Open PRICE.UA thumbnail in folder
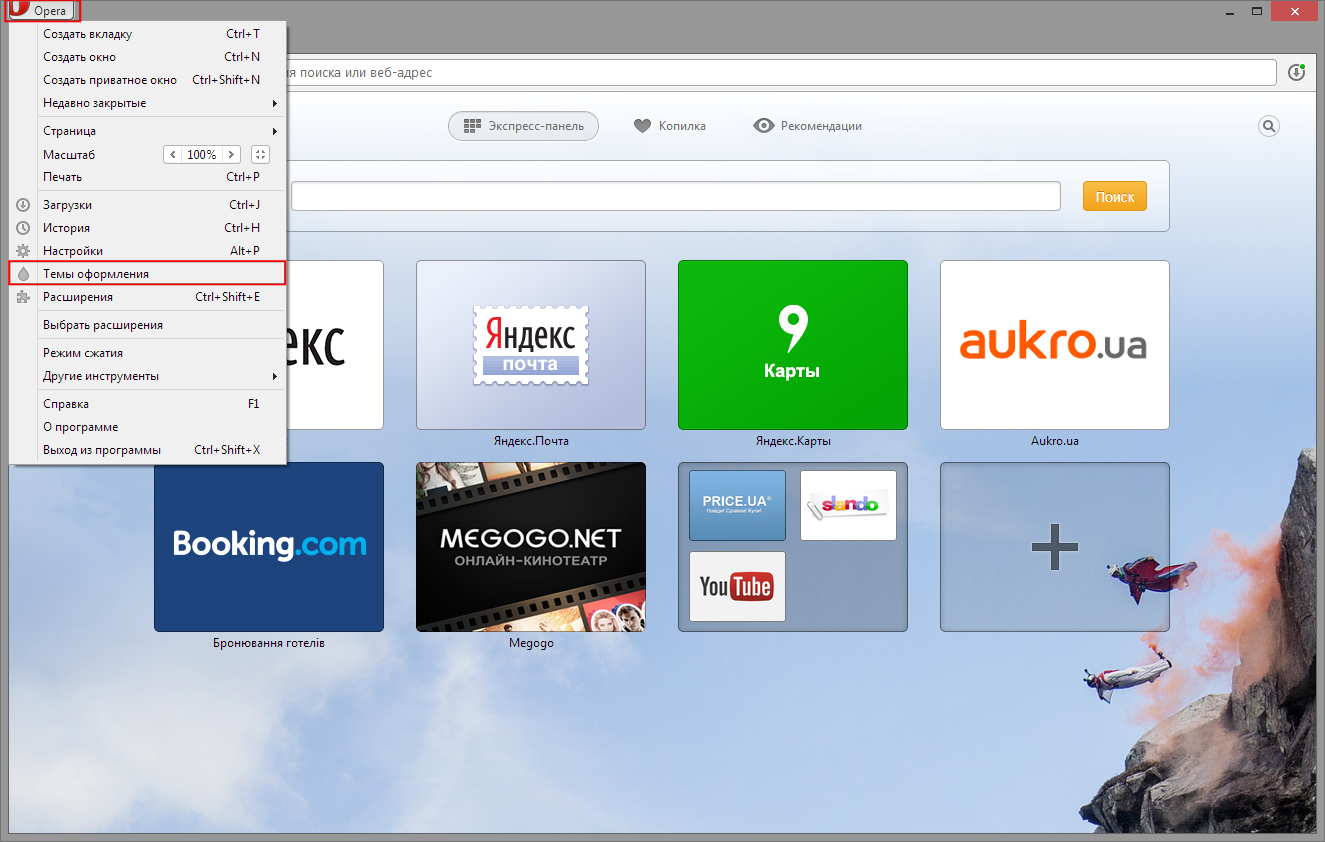Viewport: 1325px width, 842px height. pos(738,506)
